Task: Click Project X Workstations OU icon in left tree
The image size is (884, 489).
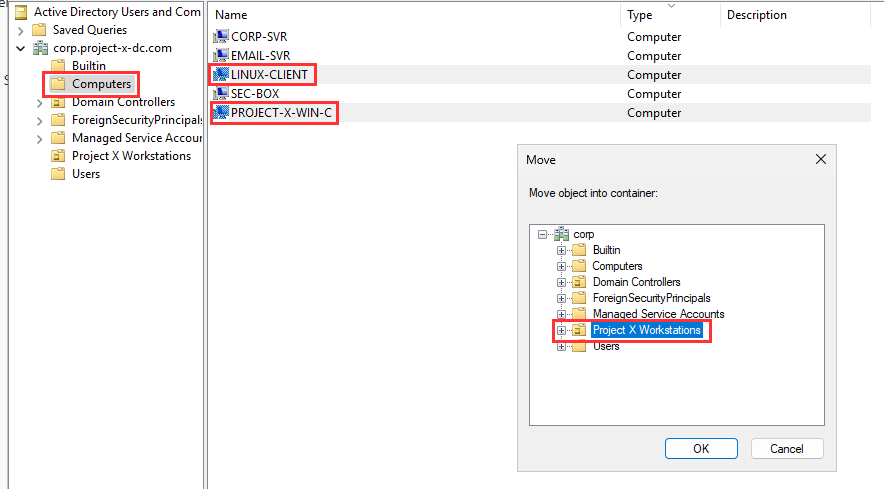Action: coord(59,156)
